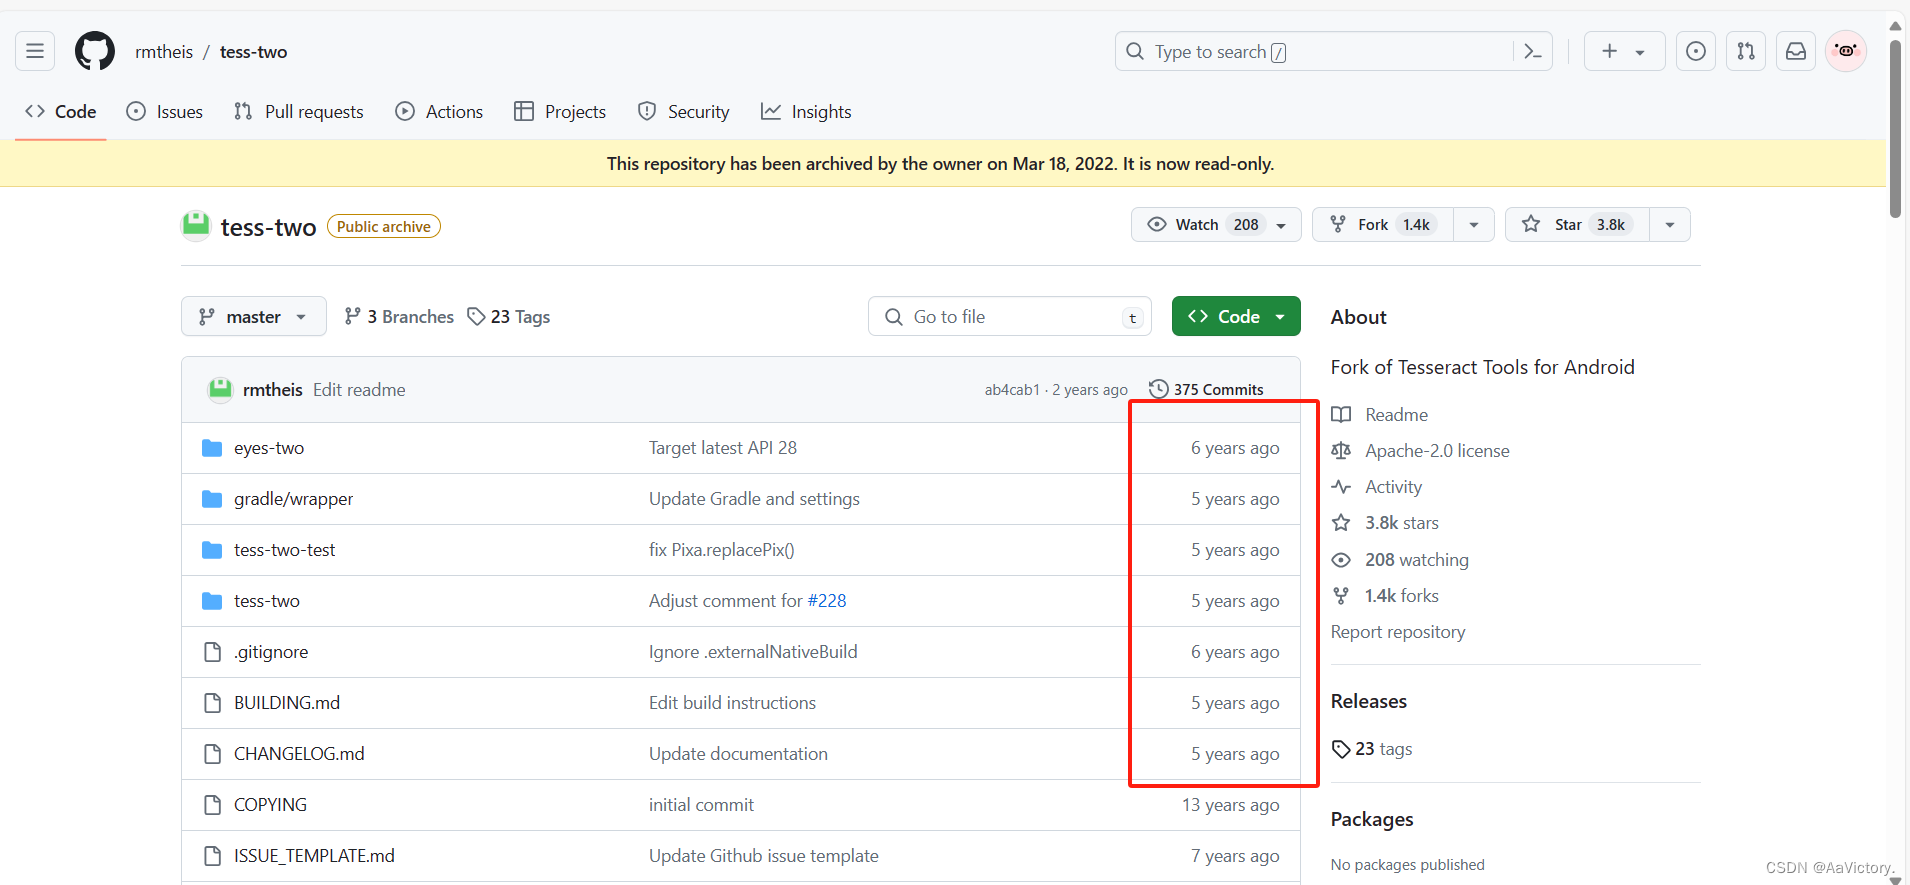Viewport: 1910px width, 885px height.
Task: Open Edit build instructions commit
Action: coord(732,703)
